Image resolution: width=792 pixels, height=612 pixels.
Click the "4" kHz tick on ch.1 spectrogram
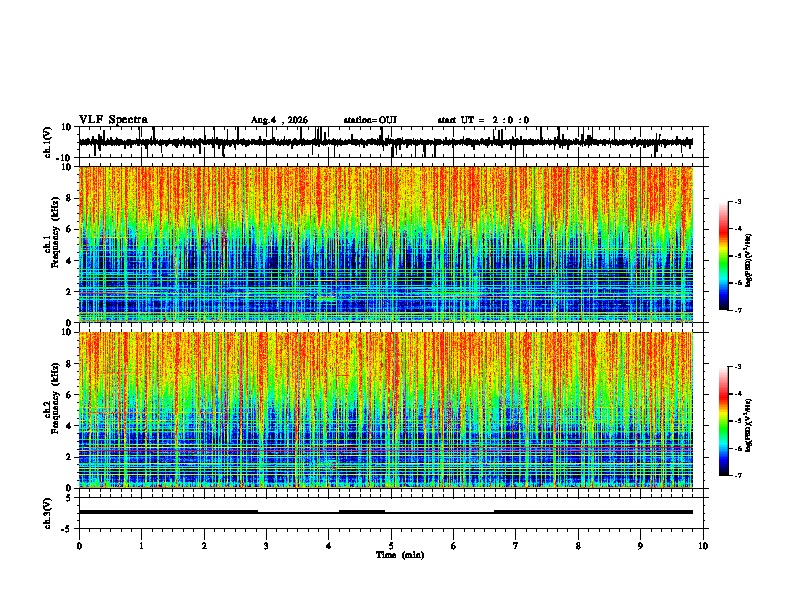pyautogui.click(x=69, y=261)
